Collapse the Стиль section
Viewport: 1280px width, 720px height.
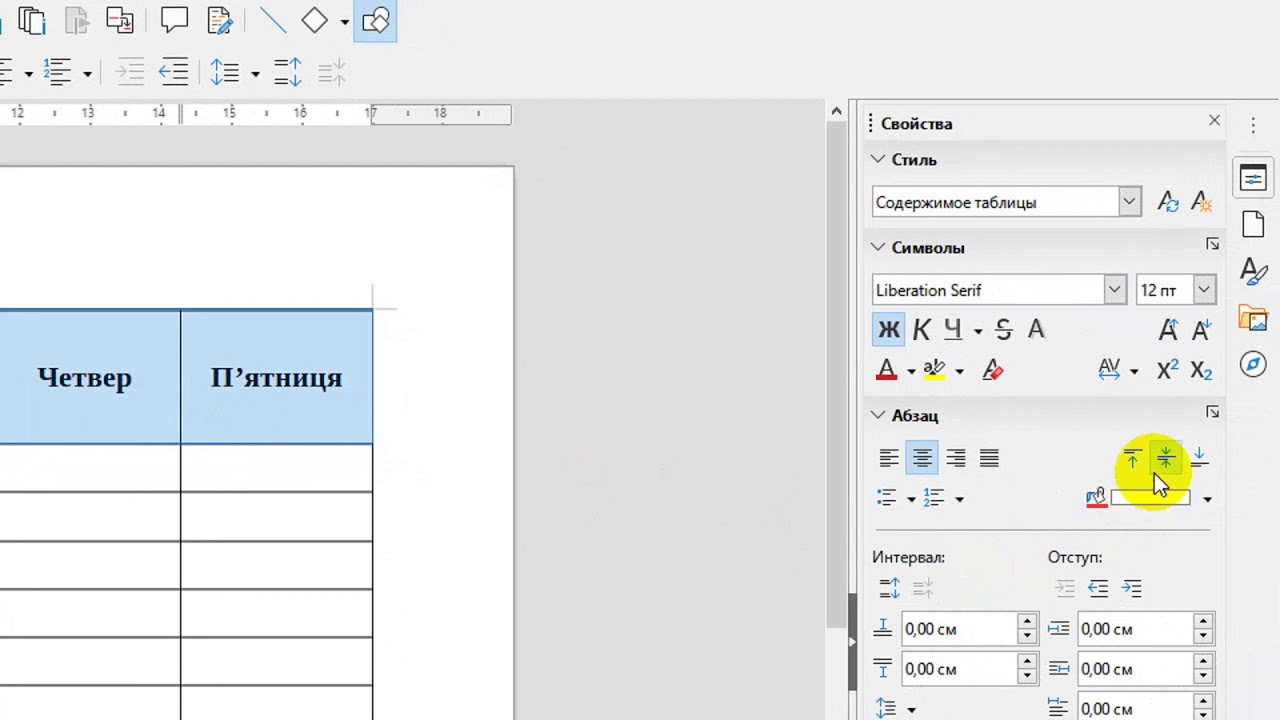pos(878,159)
